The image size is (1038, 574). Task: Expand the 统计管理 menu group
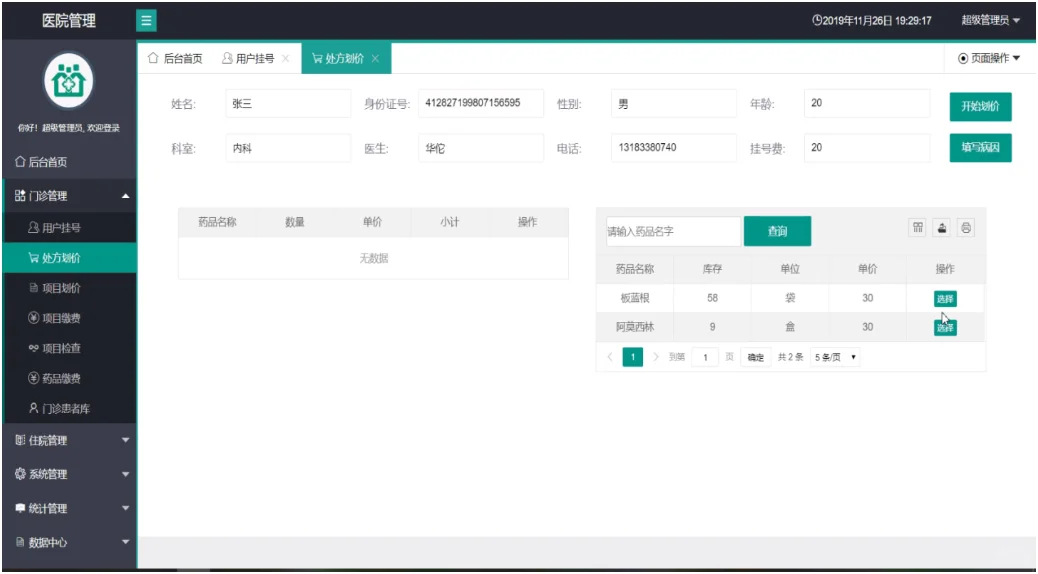pos(69,508)
